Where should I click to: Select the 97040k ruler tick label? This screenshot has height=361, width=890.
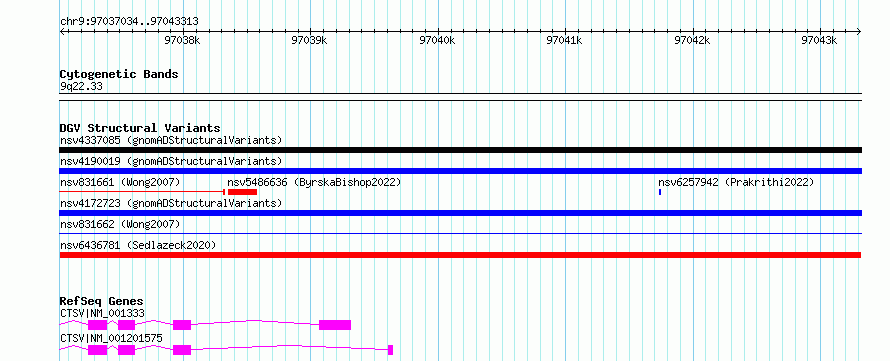coord(437,40)
